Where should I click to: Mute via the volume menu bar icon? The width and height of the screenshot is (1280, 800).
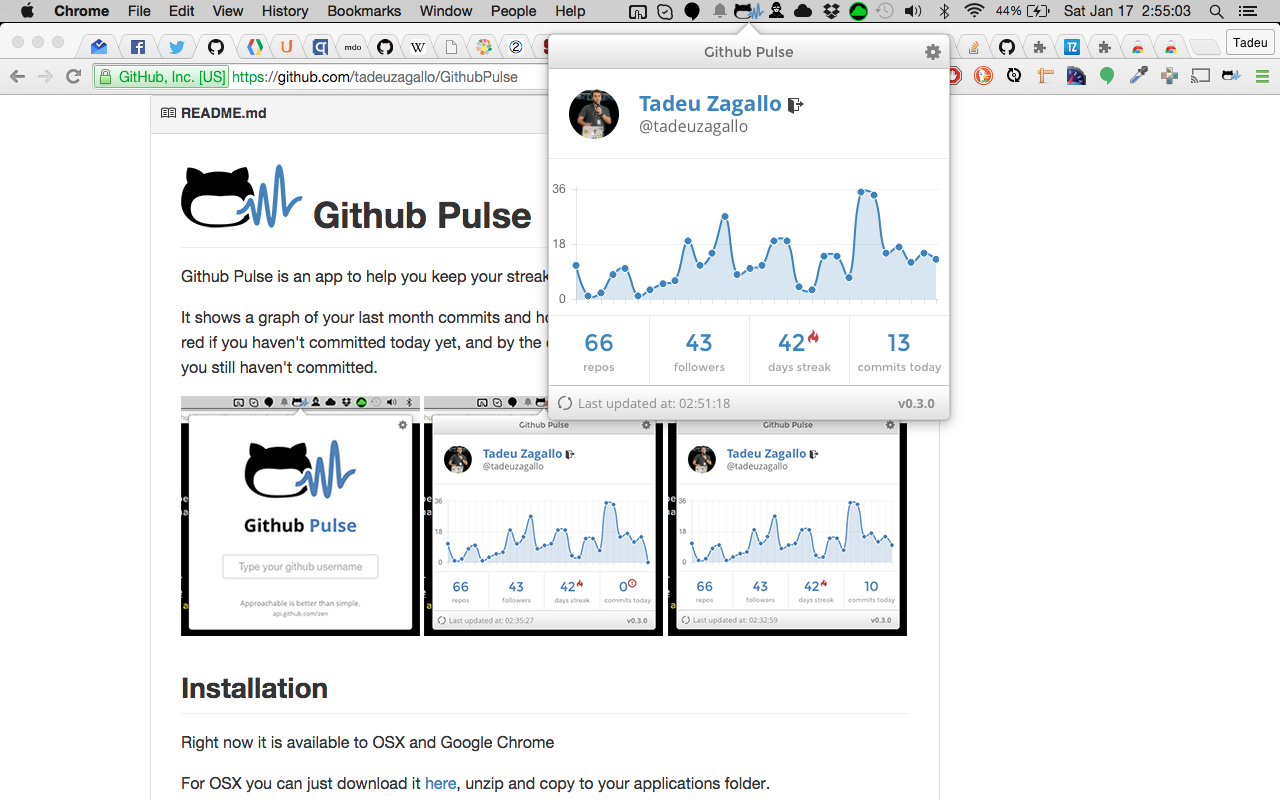pyautogui.click(x=911, y=11)
